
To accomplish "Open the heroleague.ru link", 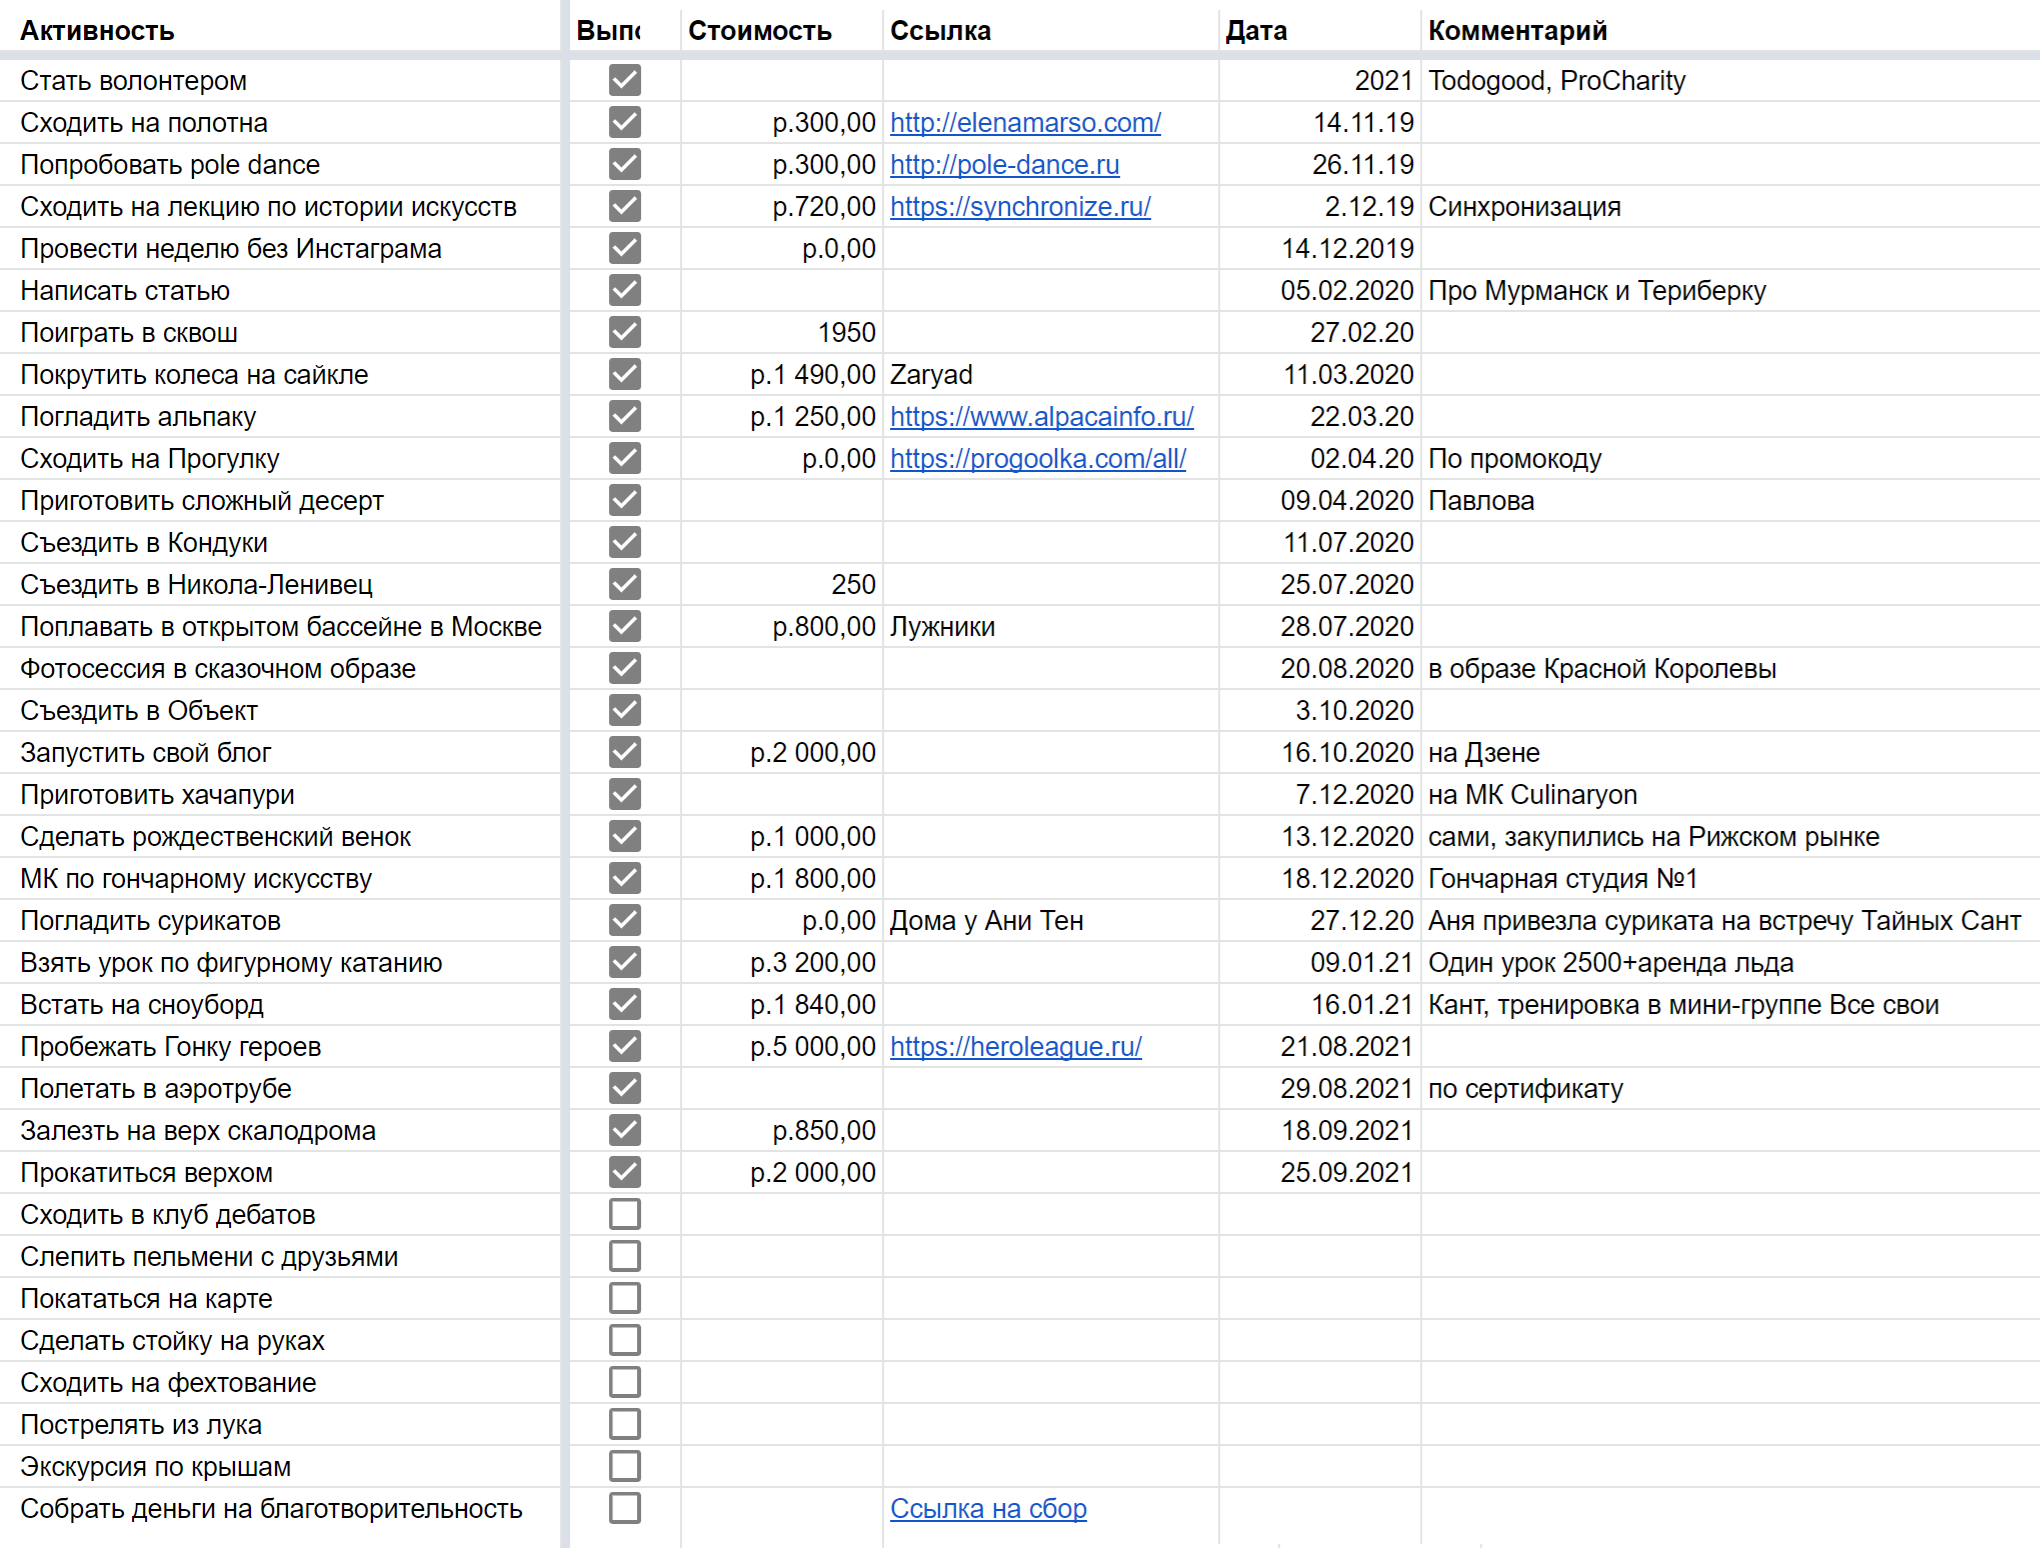I will [1016, 1046].
